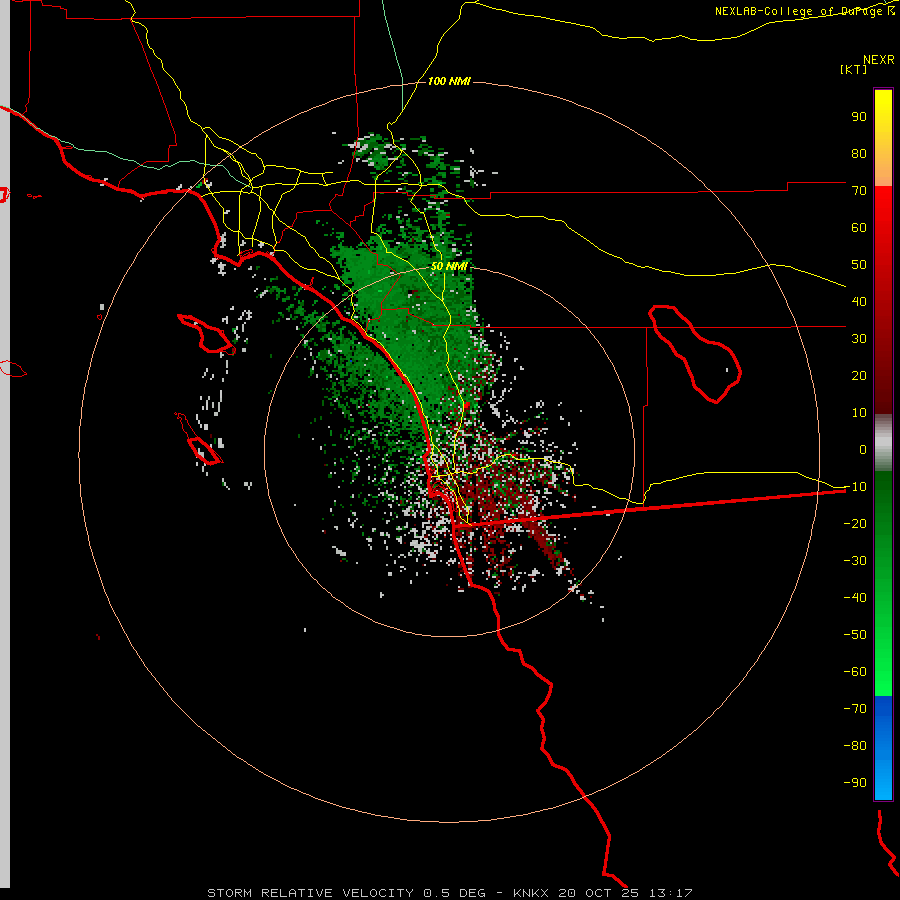This screenshot has width=900, height=900.
Task: Select the 40 knot scale label
Action: pyautogui.click(x=859, y=301)
